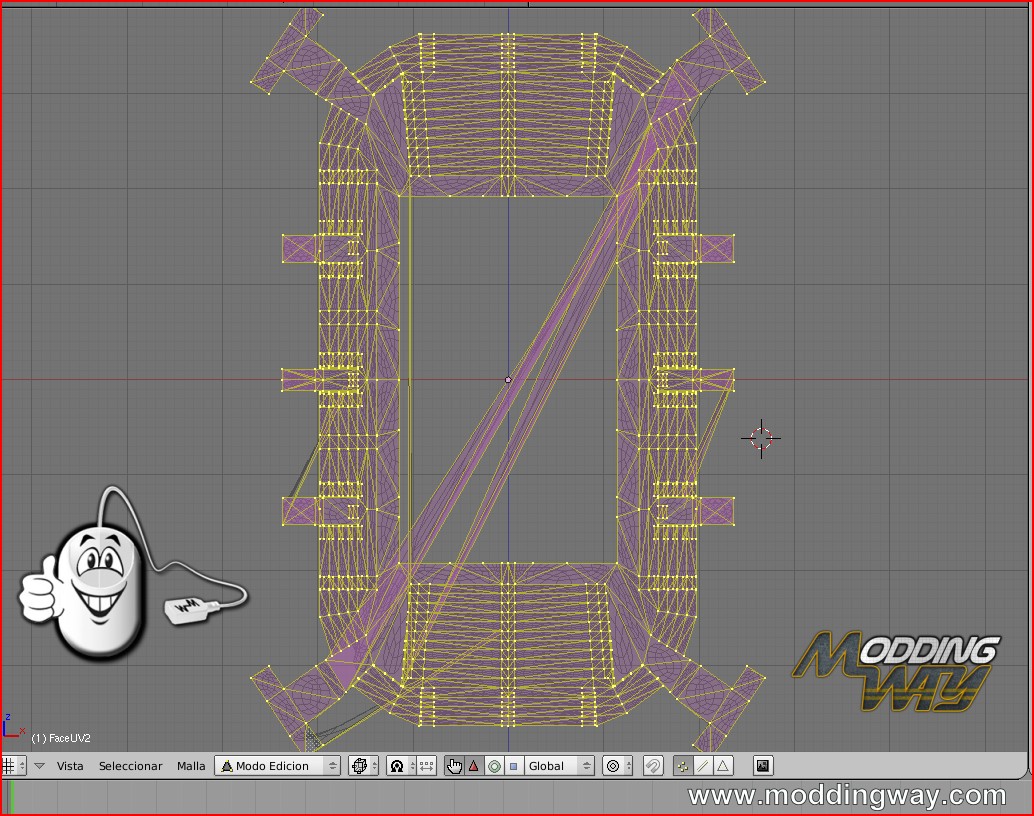Open the Seleccionar menu

[130, 766]
